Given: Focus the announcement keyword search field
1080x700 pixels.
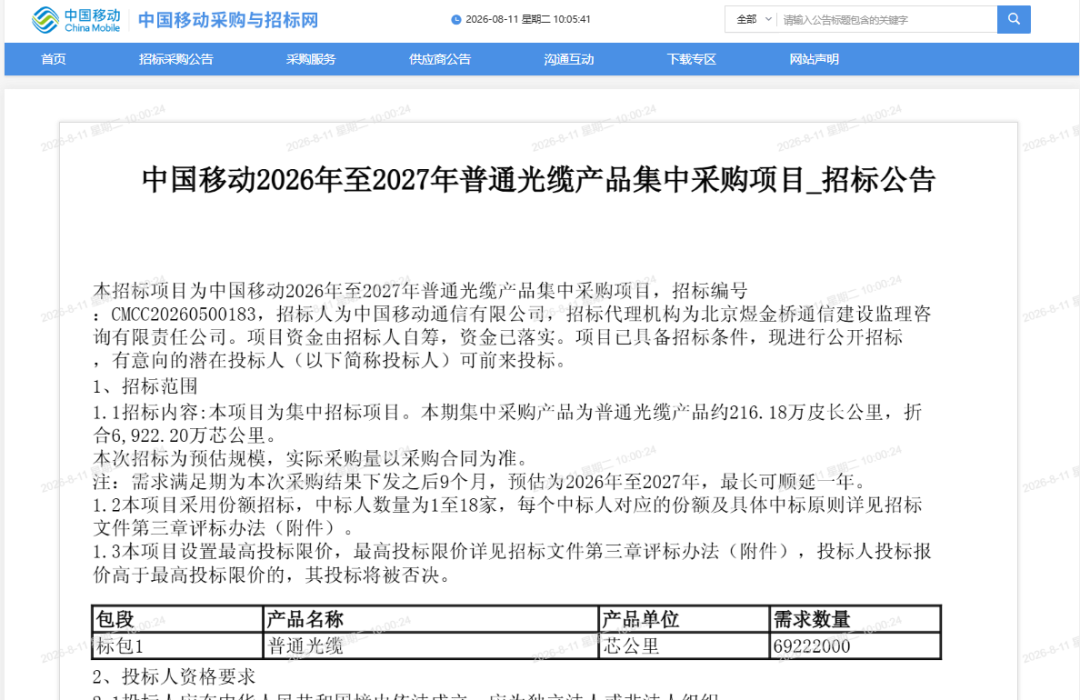Looking at the screenshot, I should [887, 20].
